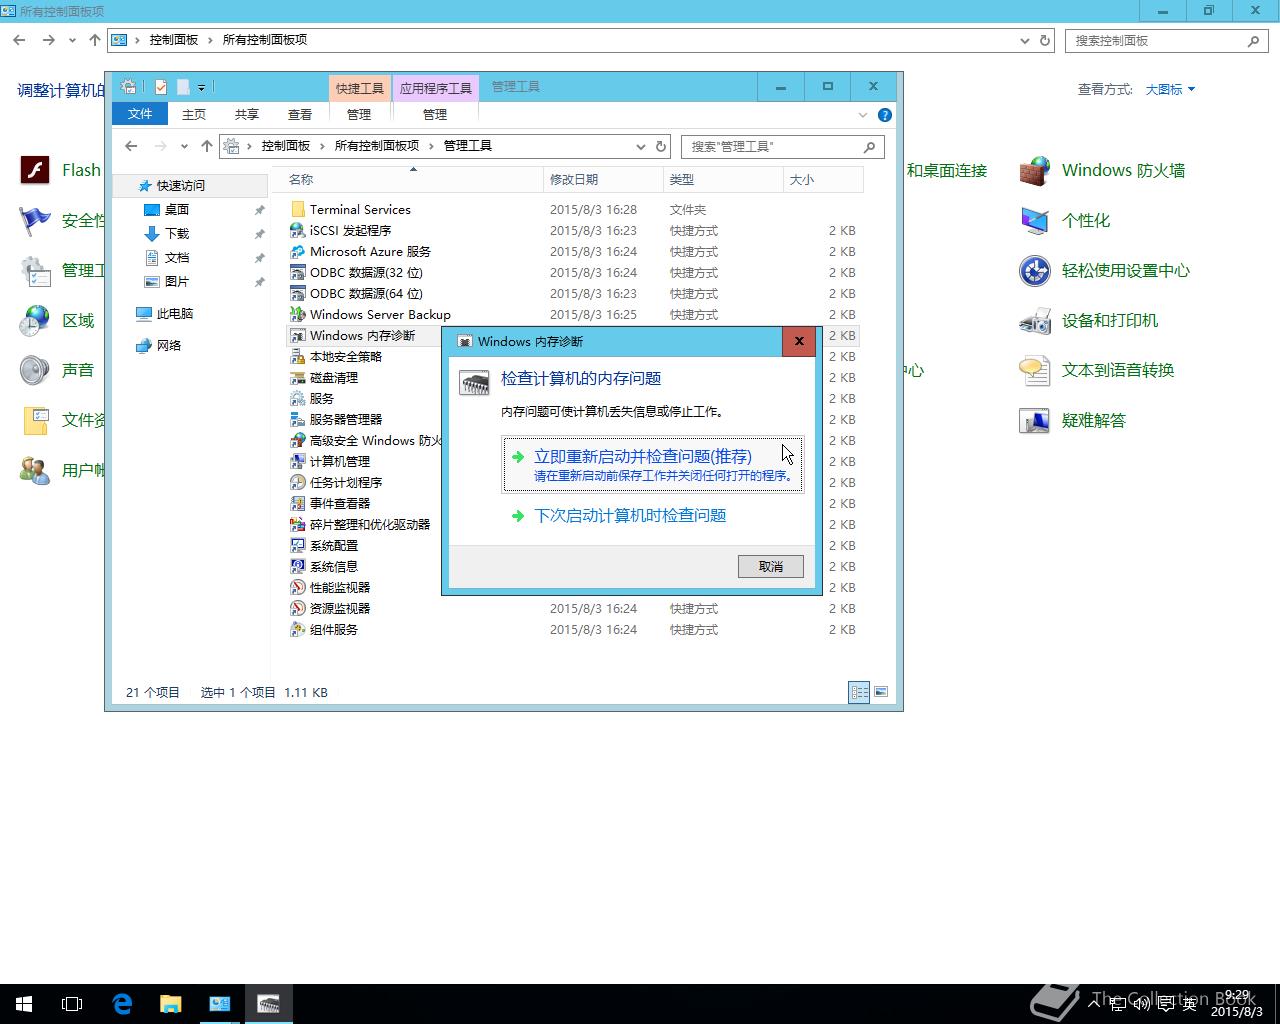Screen dimensions: 1280x1024
Task: Select the 系统信息 icon
Action: 297,566
